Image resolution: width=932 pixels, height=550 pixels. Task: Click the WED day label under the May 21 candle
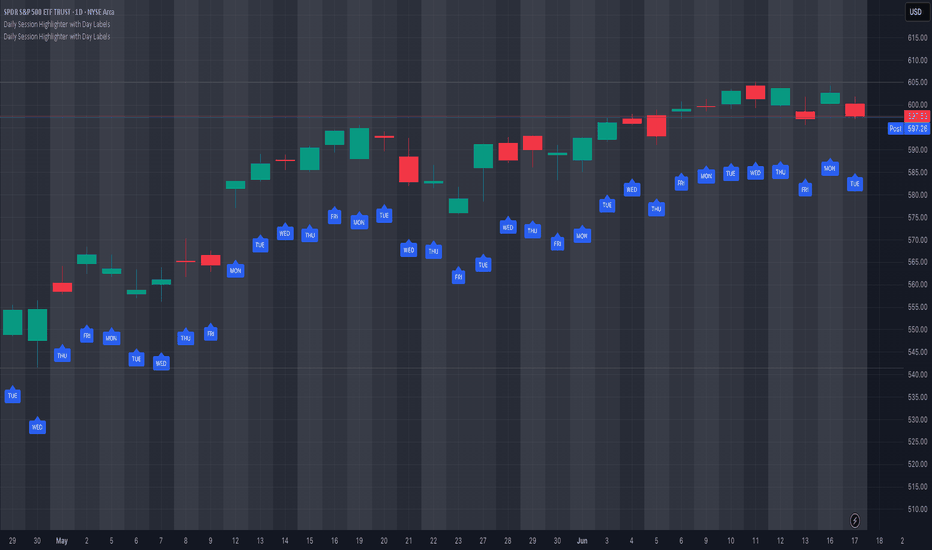click(408, 249)
